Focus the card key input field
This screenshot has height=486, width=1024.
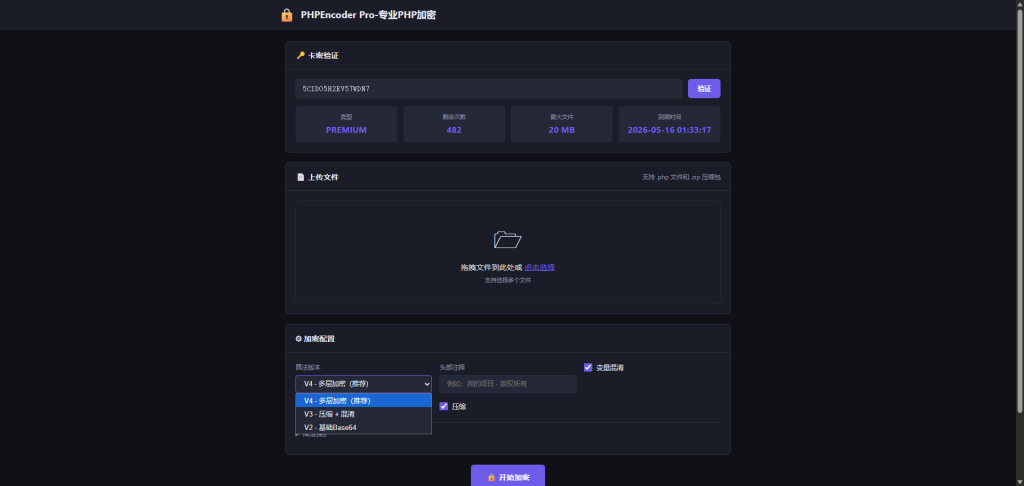[x=488, y=89]
